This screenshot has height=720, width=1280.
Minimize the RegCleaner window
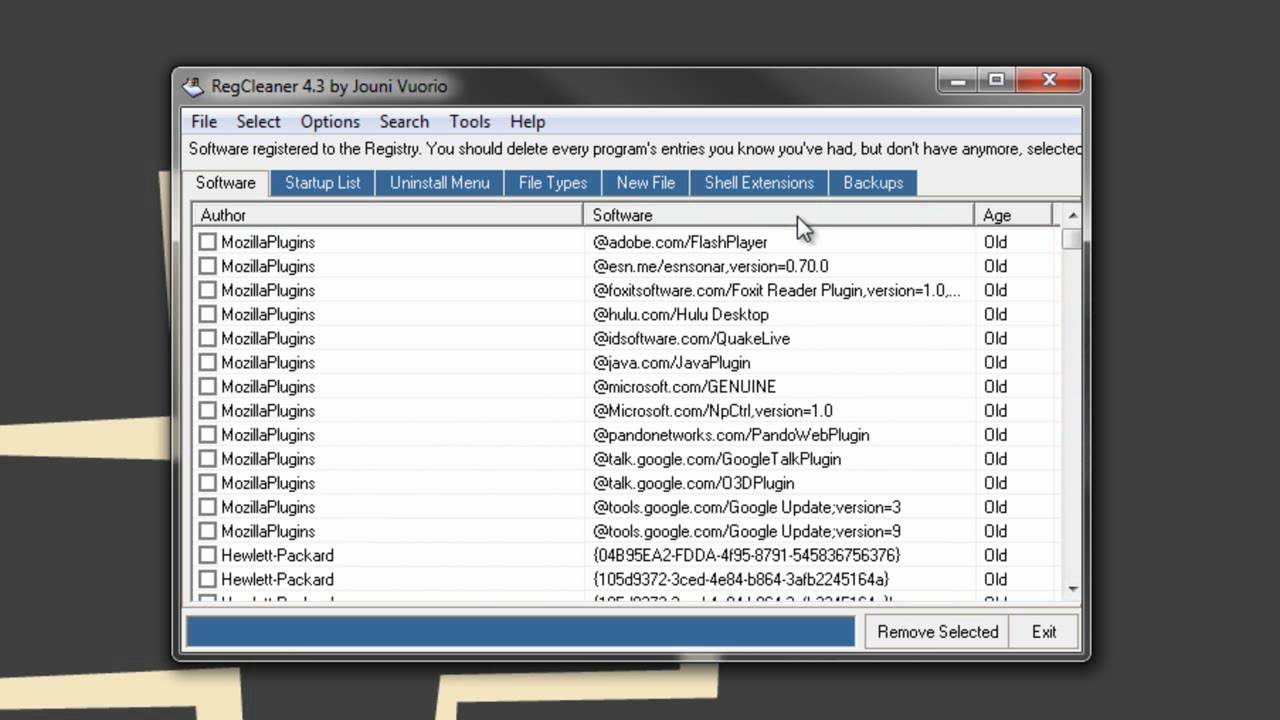(959, 81)
